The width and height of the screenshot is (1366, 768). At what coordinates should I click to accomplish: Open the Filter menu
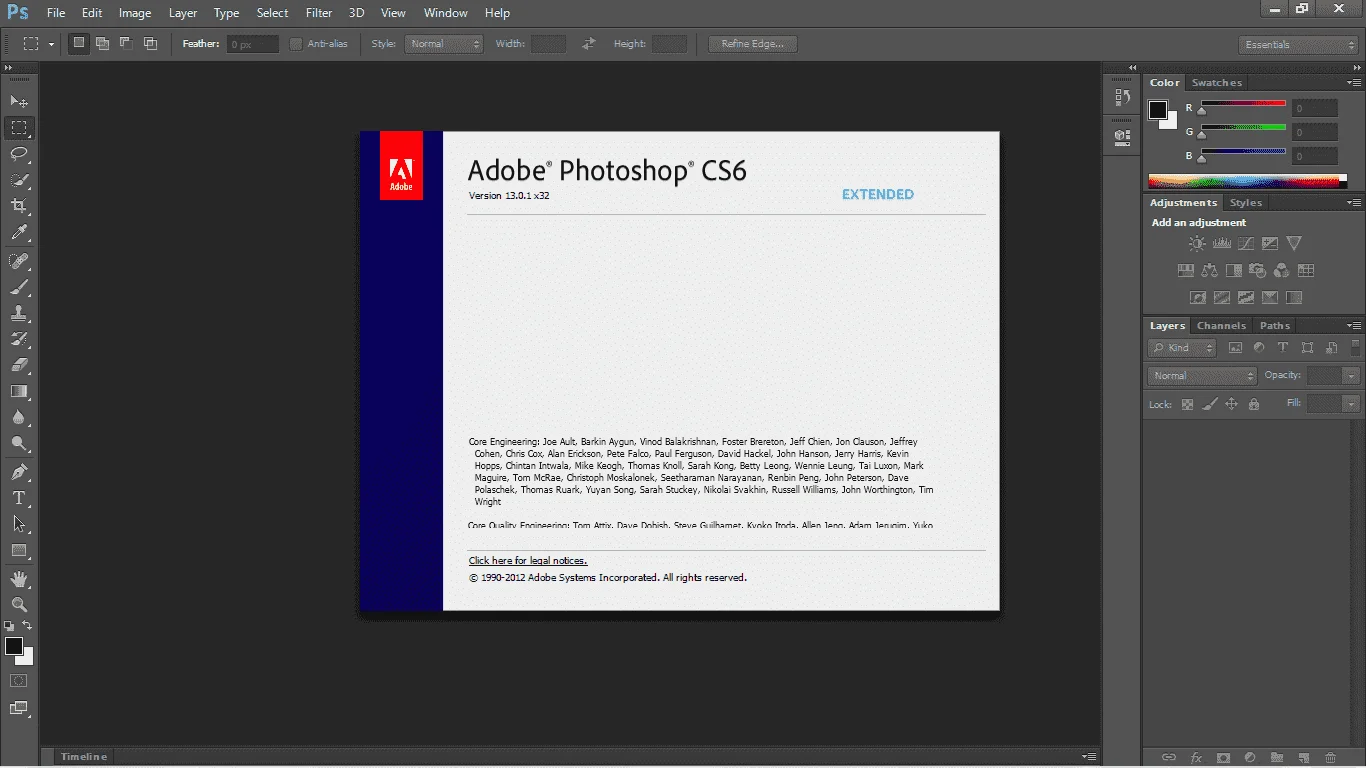click(319, 13)
